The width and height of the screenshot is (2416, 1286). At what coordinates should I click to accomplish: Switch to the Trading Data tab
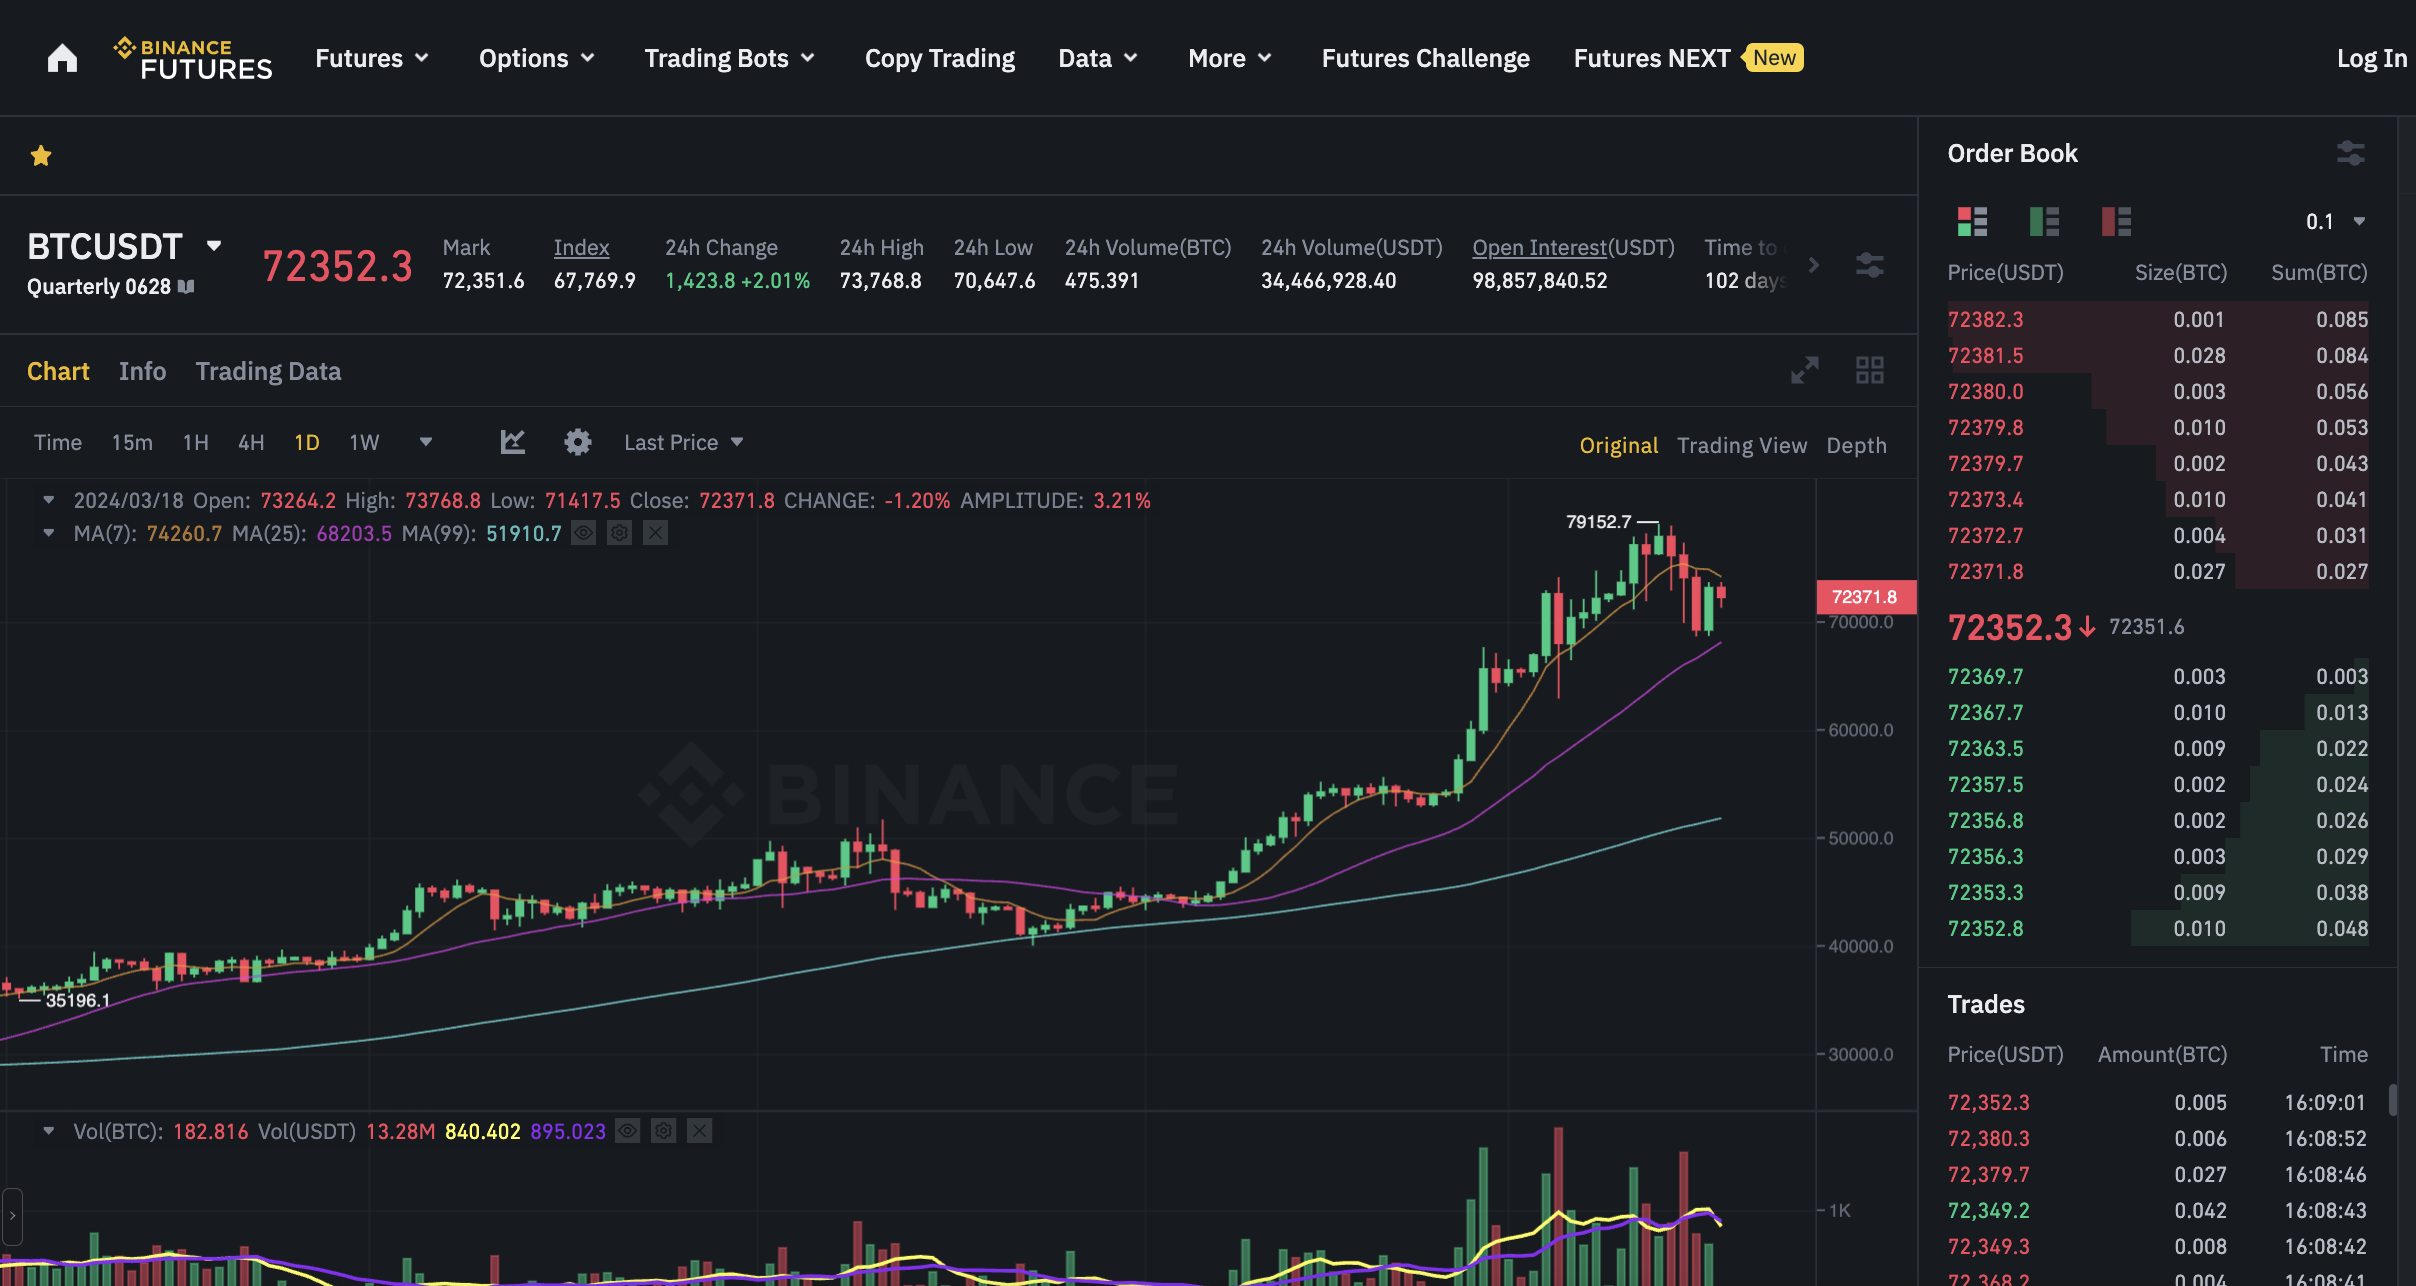[x=268, y=371]
